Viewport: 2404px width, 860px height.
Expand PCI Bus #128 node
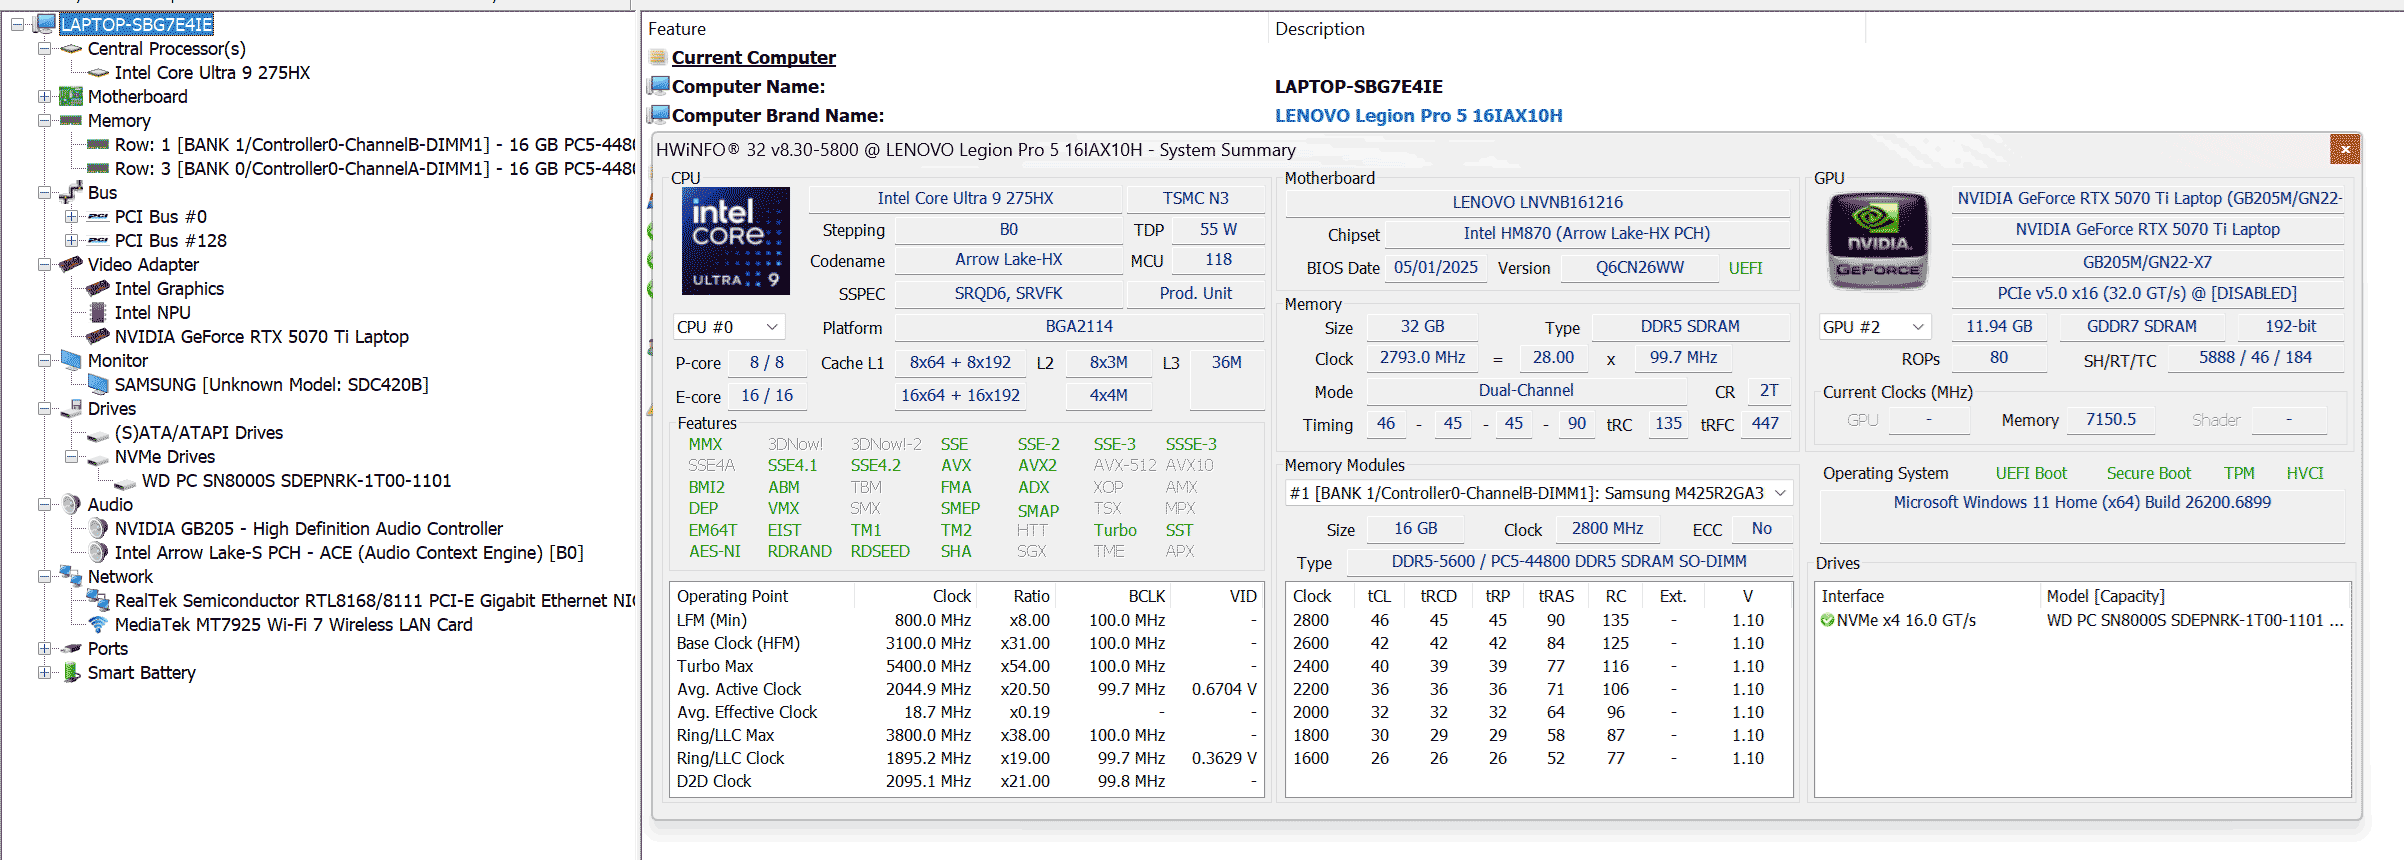click(71, 241)
